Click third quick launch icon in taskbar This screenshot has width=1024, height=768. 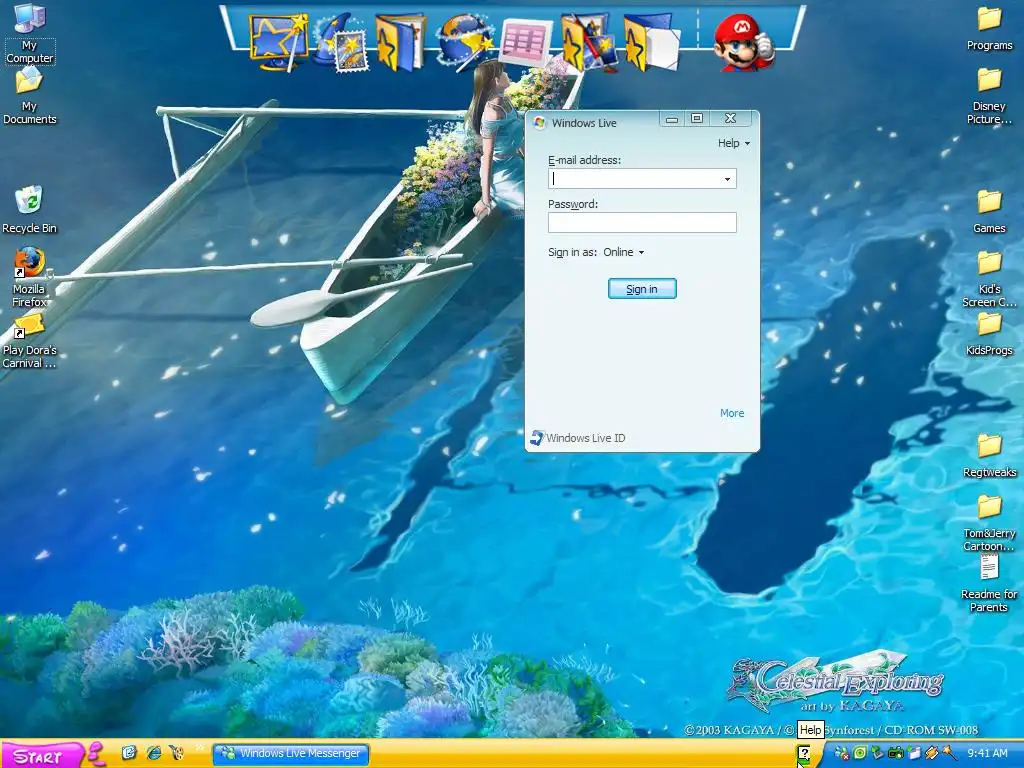click(x=176, y=753)
